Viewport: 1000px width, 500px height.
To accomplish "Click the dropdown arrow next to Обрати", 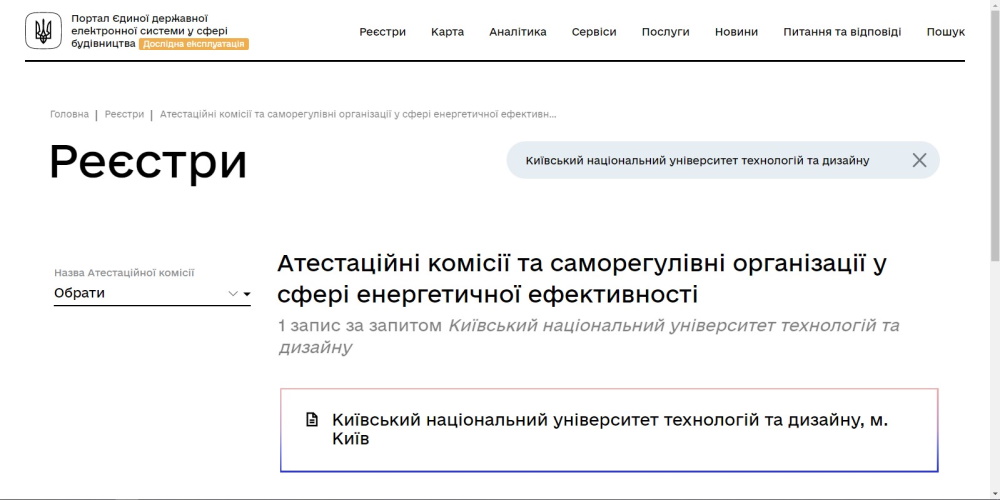I will [247, 294].
